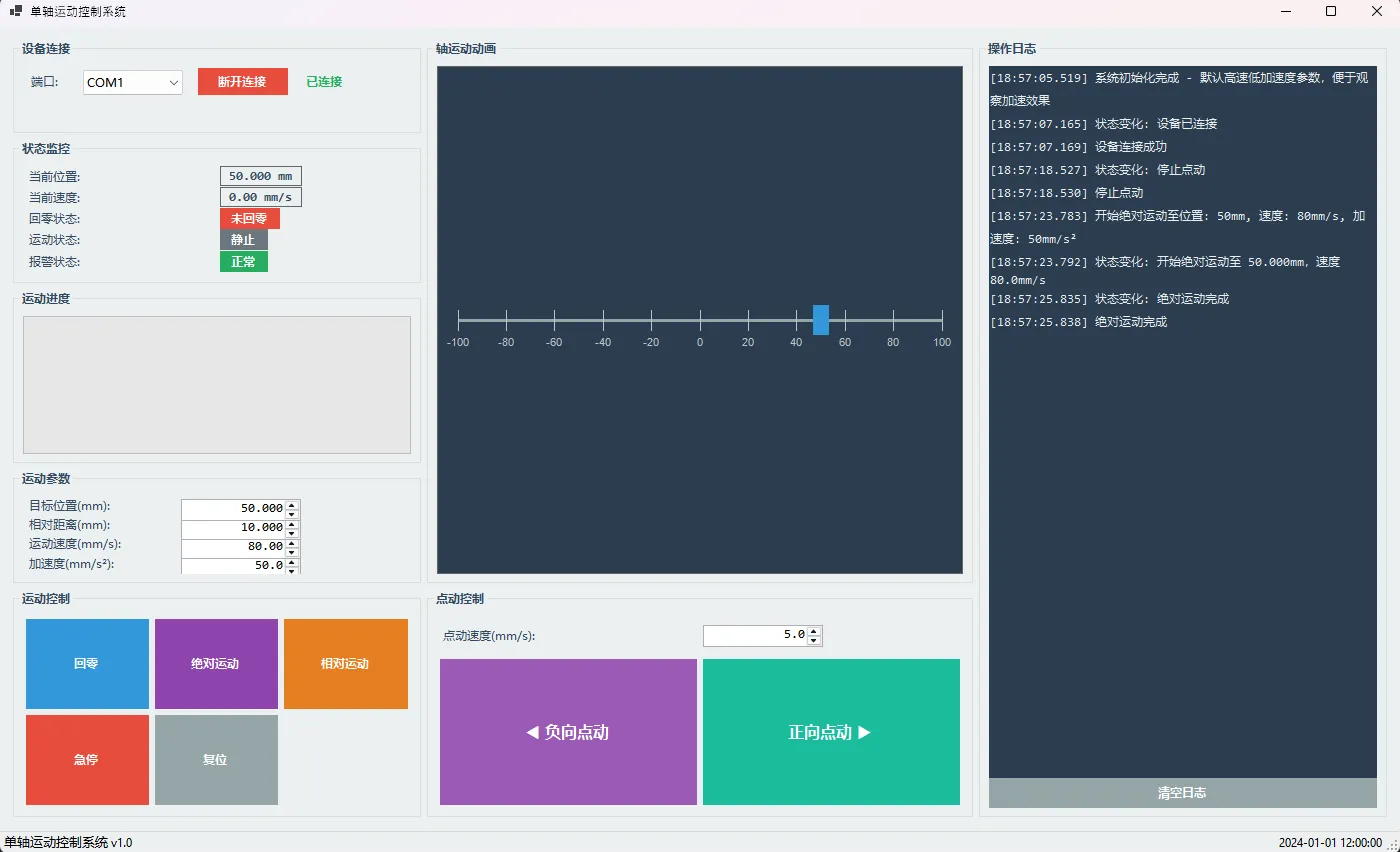
Task: Click the 未回零 homing status indicator
Action: click(x=249, y=218)
